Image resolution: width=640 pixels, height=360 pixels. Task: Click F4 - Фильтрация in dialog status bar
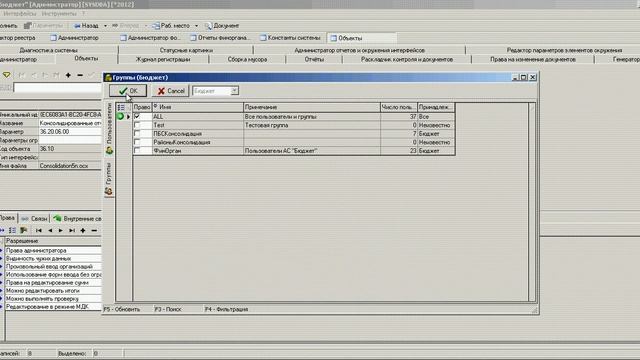[226, 309]
